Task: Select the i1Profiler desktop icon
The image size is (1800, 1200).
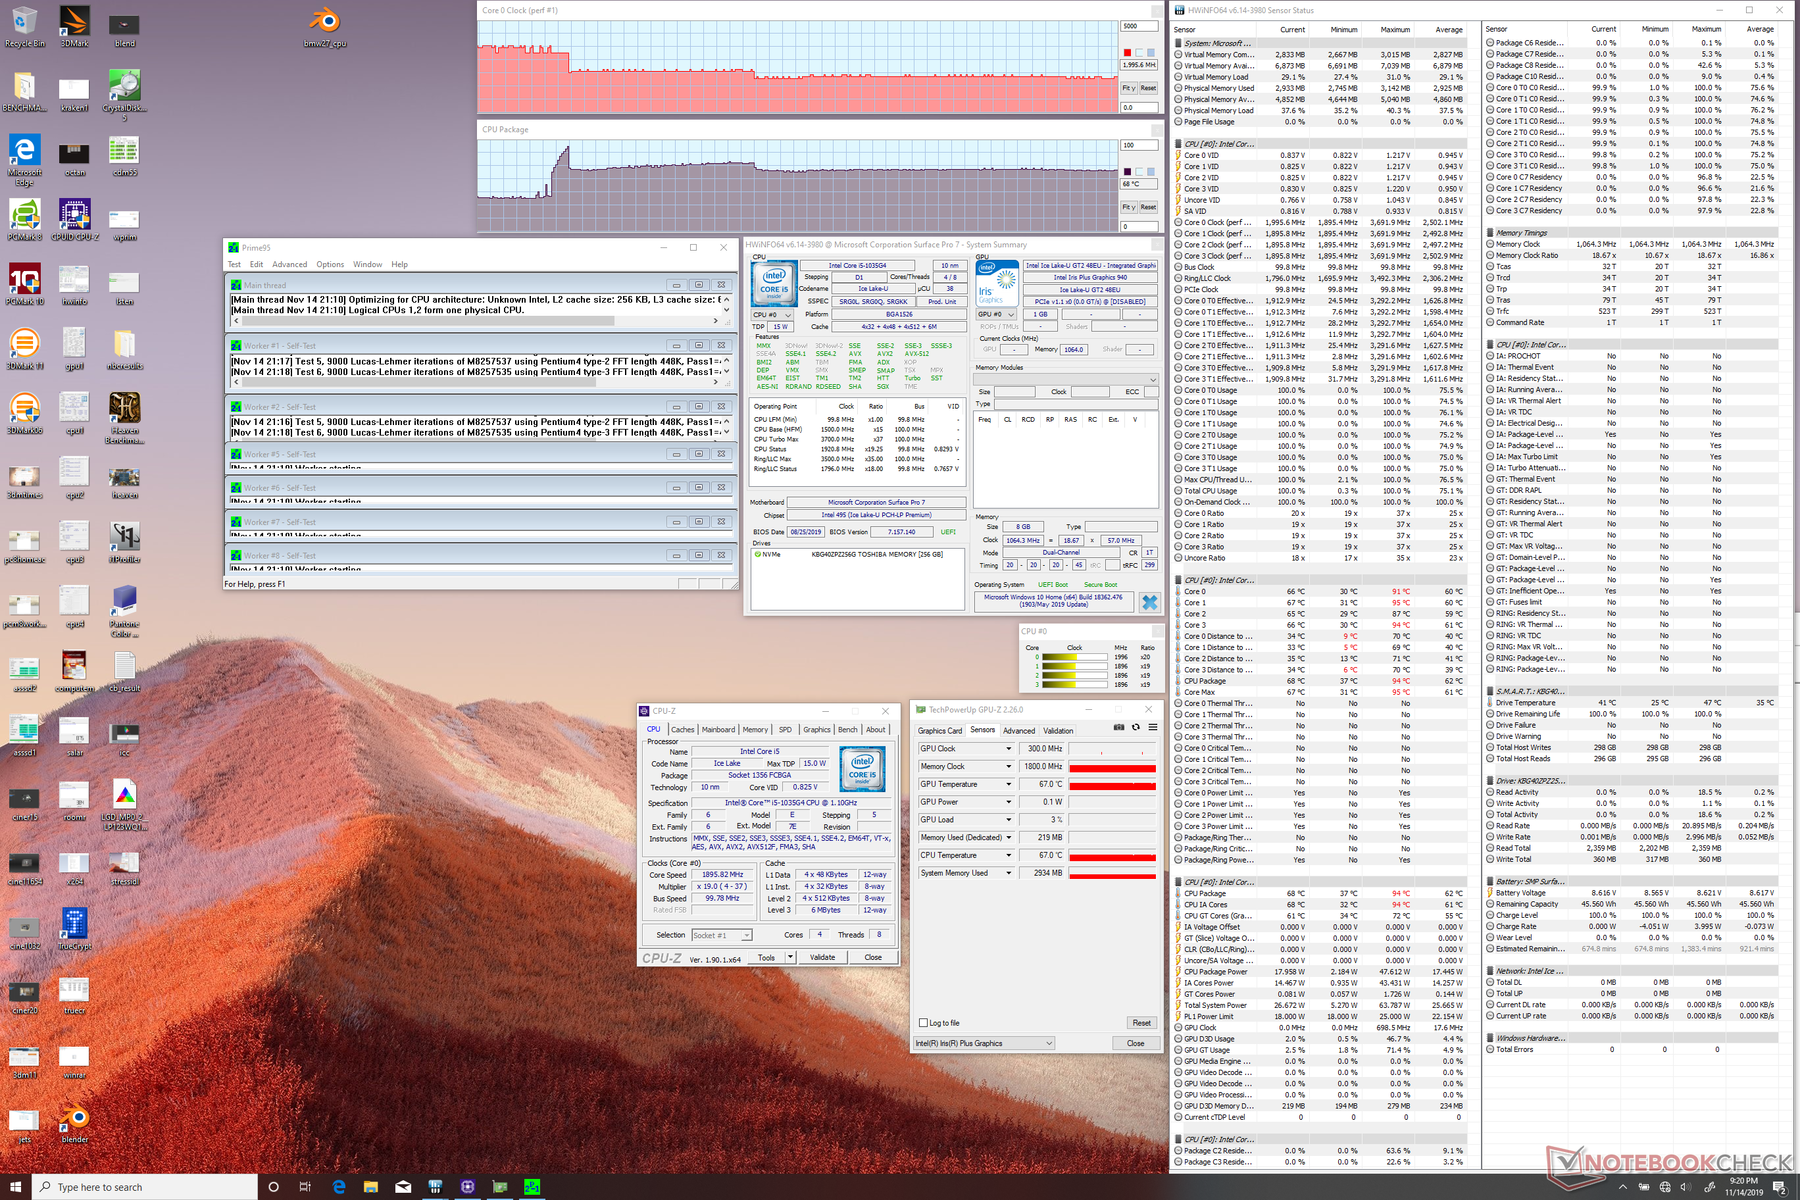Action: click(124, 542)
